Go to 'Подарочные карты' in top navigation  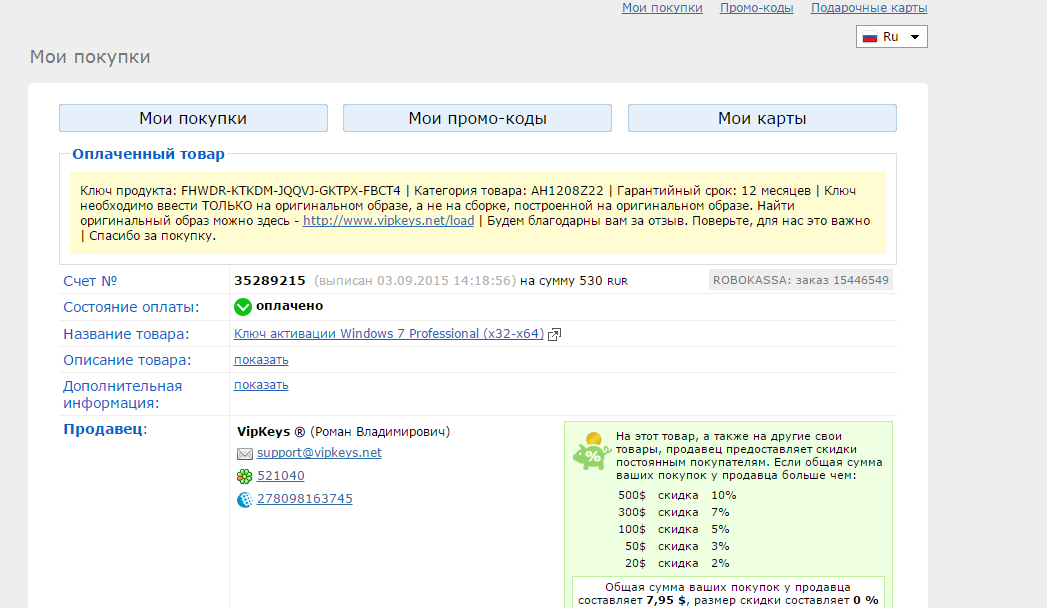pos(869,8)
